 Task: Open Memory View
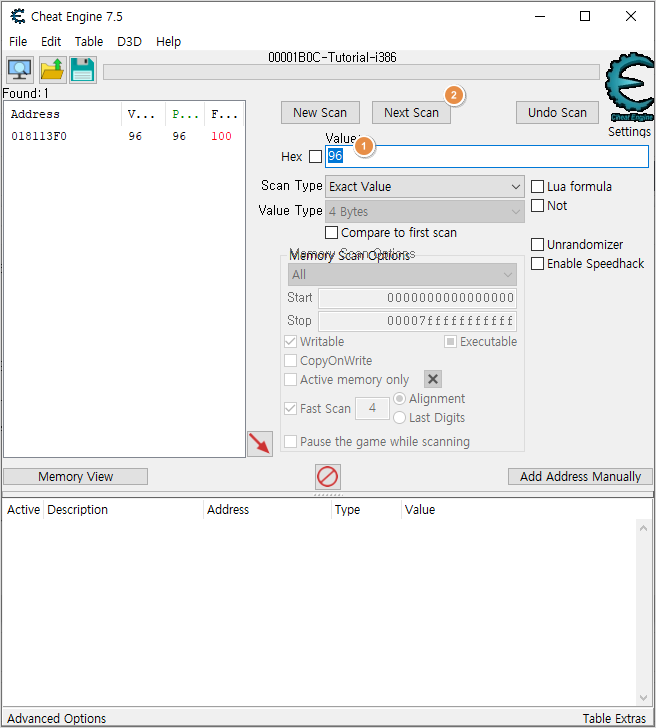point(76,477)
